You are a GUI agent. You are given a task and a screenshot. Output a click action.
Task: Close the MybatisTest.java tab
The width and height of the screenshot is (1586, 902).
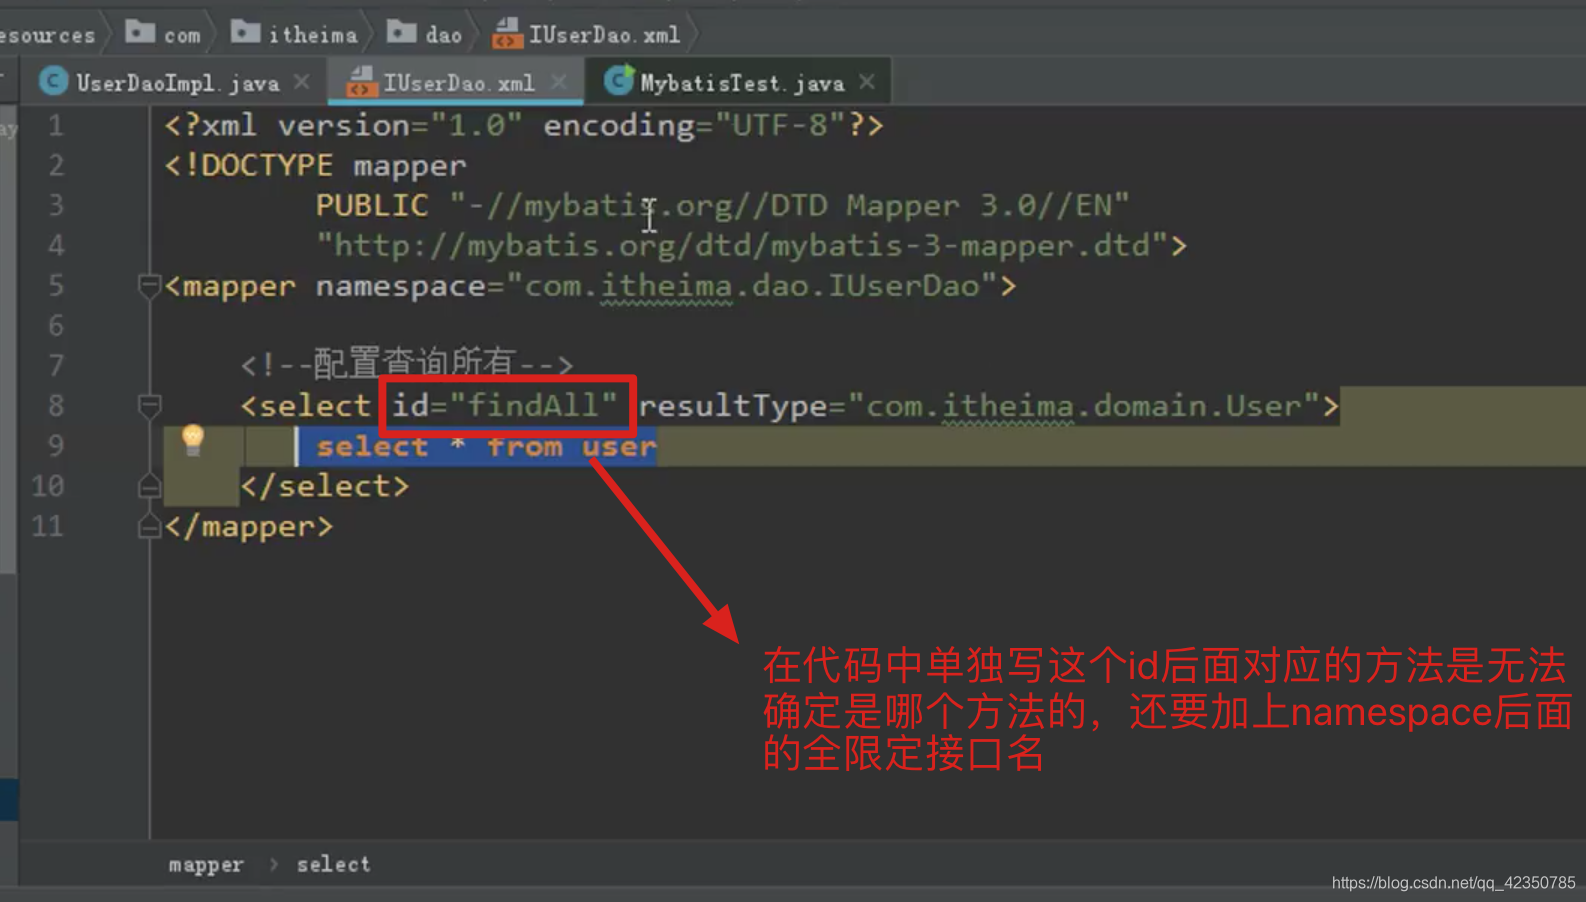click(867, 82)
